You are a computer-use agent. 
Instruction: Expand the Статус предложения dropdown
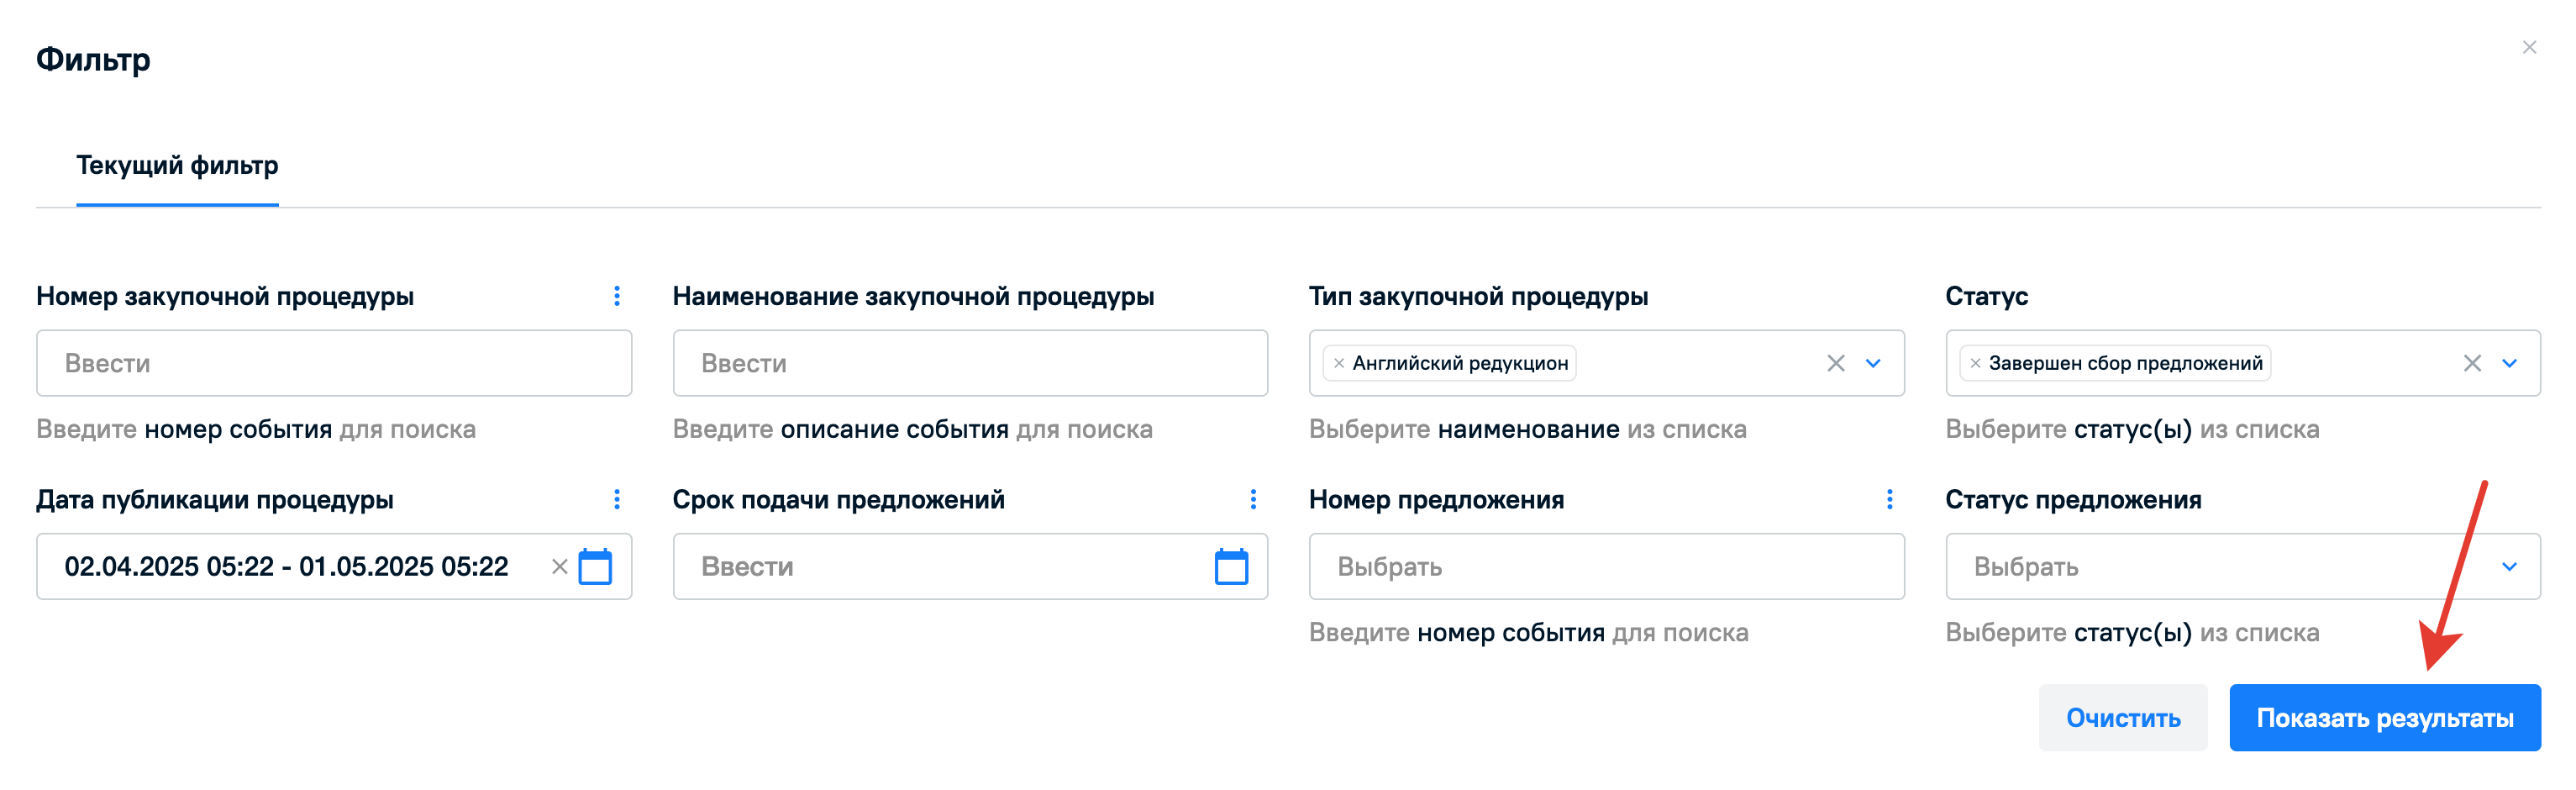point(2509,567)
